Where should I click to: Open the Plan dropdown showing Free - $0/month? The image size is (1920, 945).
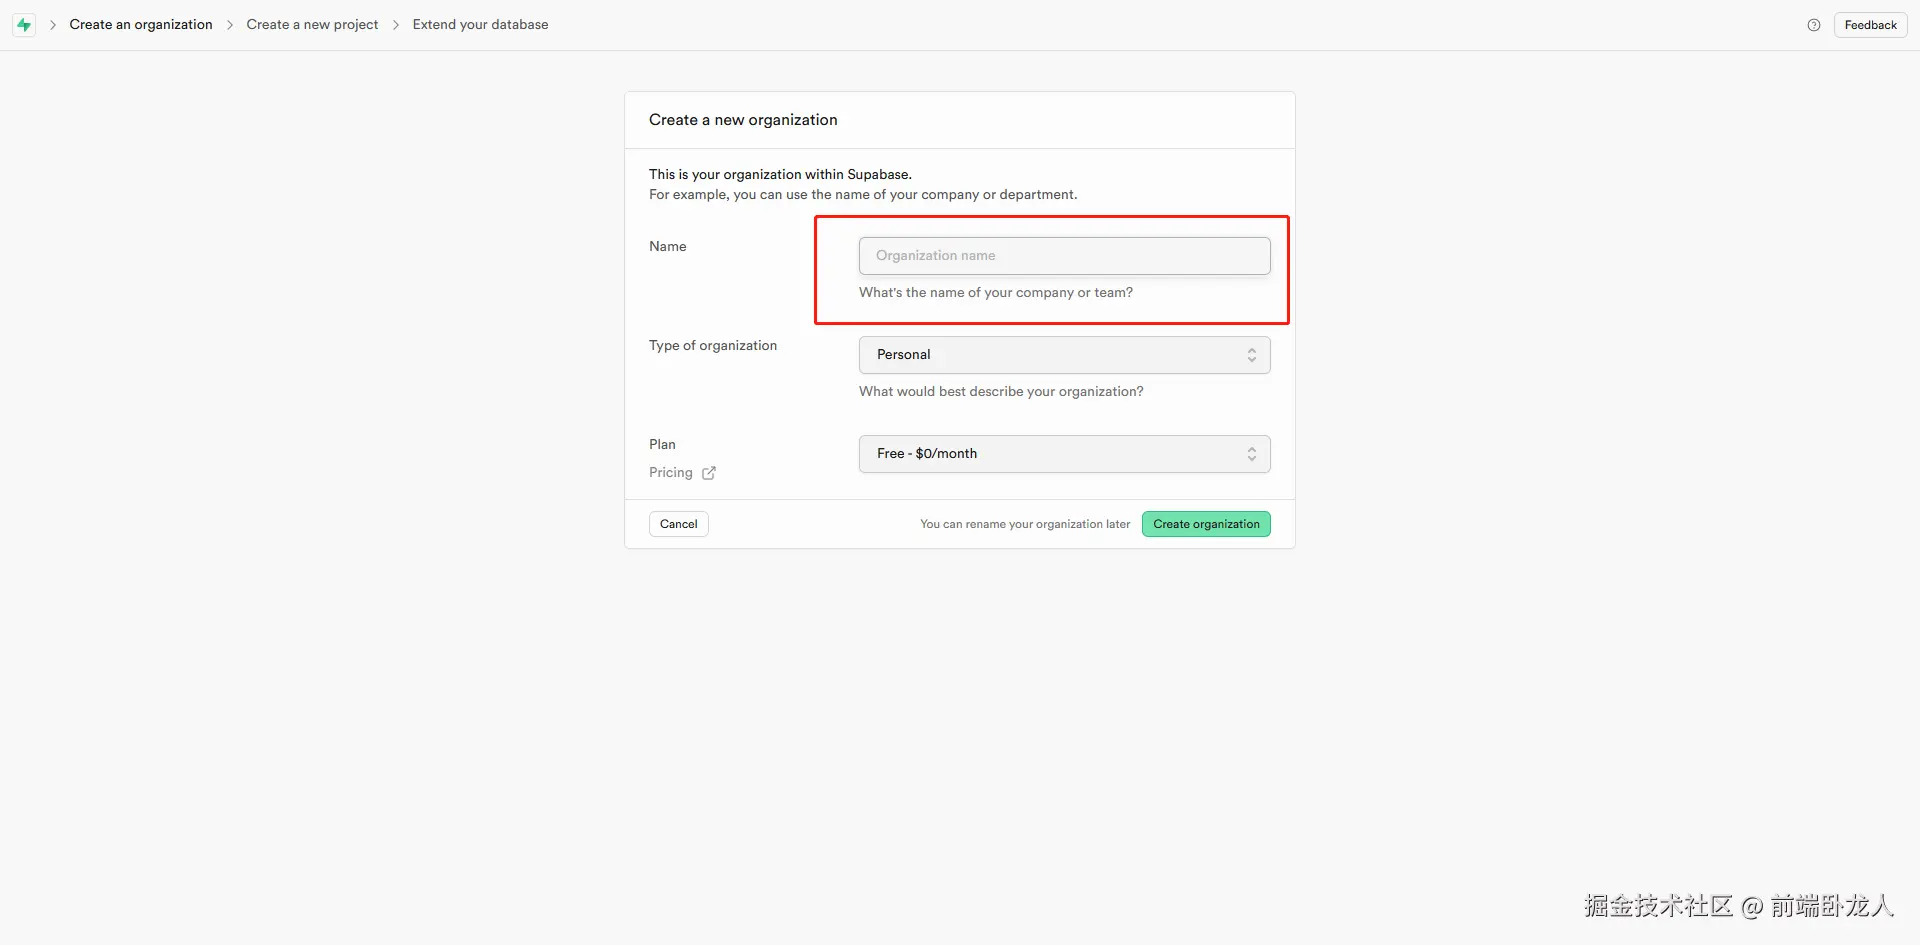1064,454
